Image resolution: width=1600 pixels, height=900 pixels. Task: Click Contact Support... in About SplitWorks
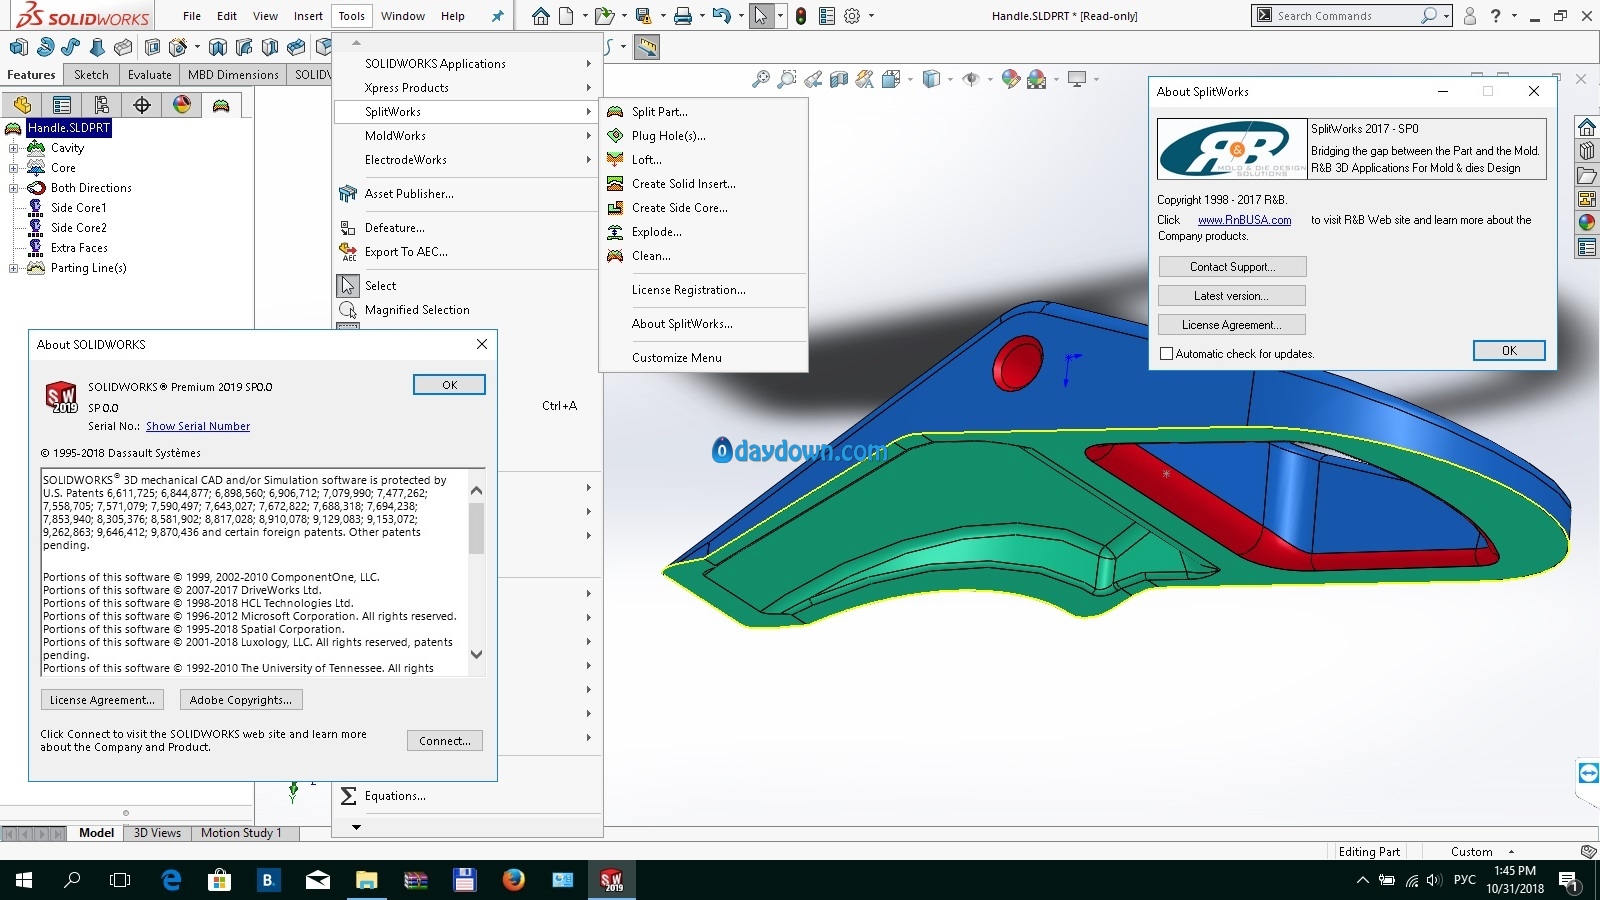pos(1232,267)
